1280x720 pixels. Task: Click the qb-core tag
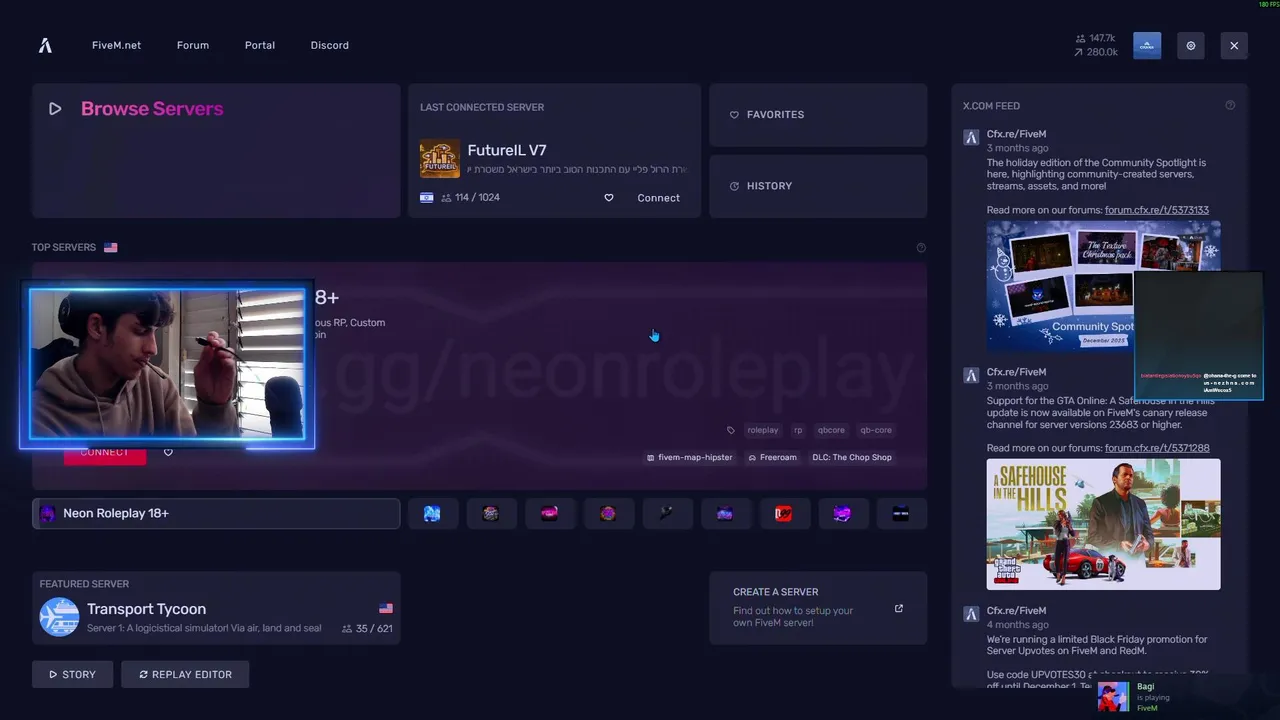click(876, 430)
